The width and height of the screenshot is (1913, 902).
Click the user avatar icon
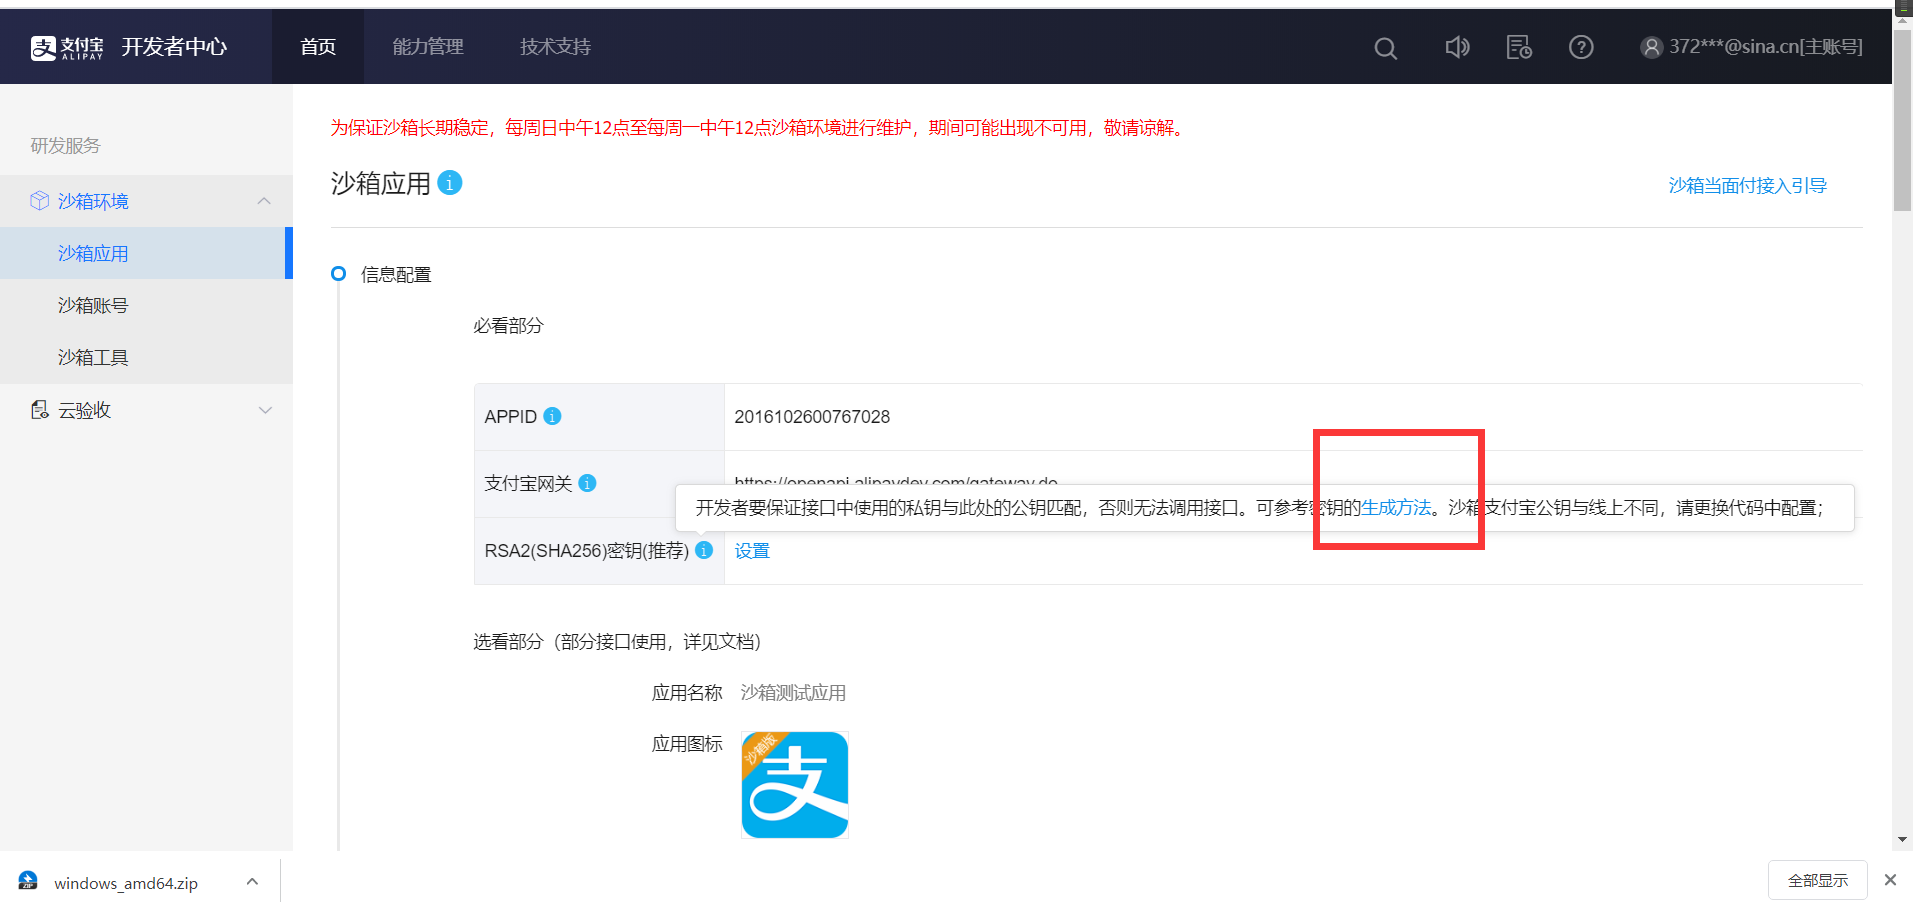[1651, 47]
